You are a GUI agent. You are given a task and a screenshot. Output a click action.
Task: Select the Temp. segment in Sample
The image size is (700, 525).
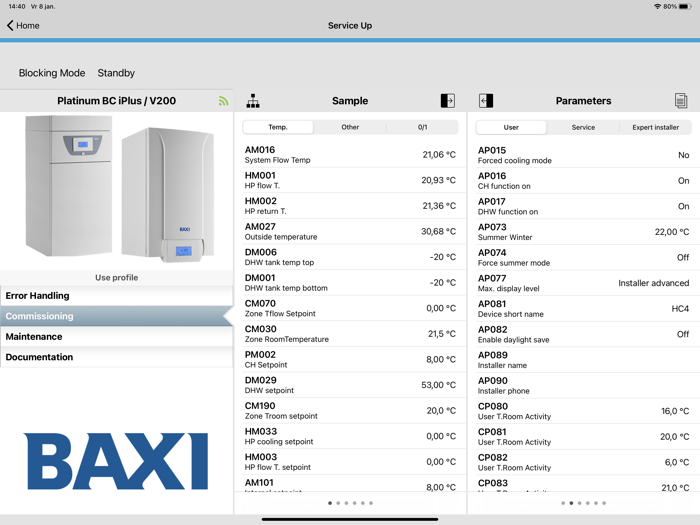[278, 127]
